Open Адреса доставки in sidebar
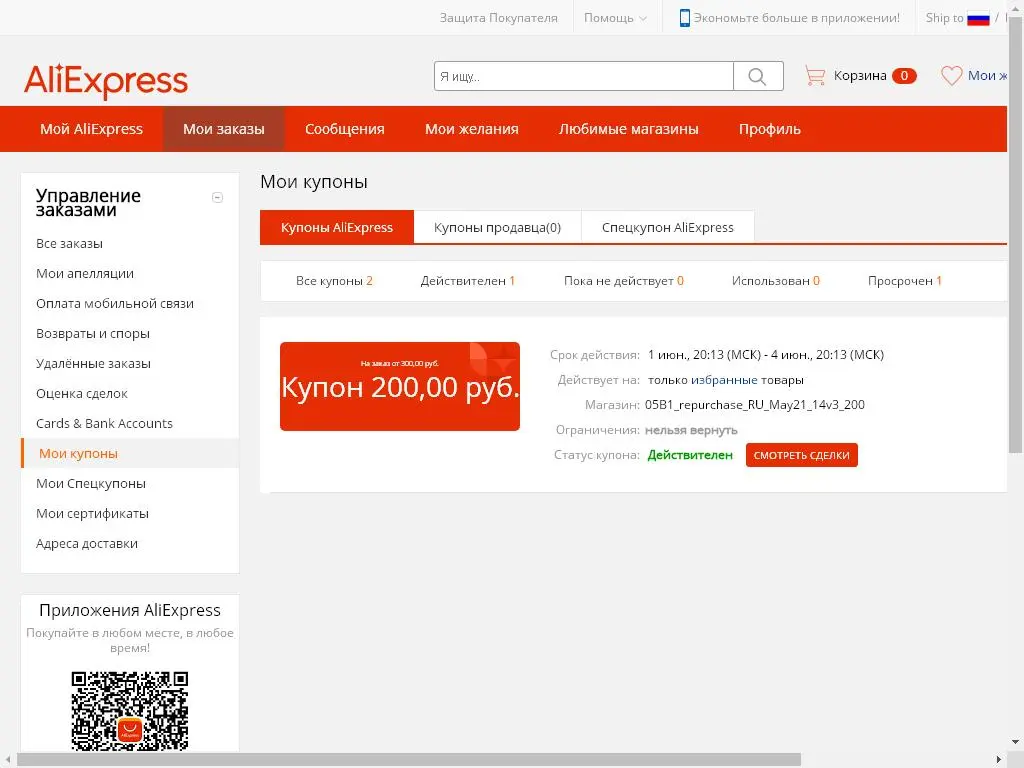1024x768 pixels. (87, 544)
